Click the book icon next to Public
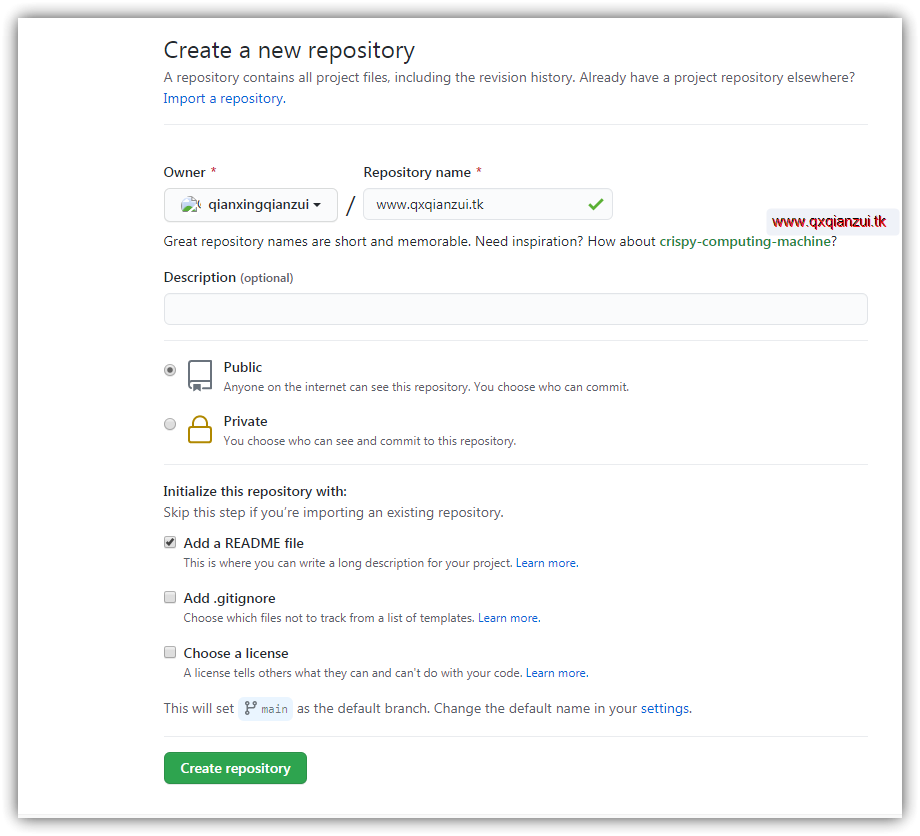Image resolution: width=920 pixels, height=836 pixels. click(199, 374)
